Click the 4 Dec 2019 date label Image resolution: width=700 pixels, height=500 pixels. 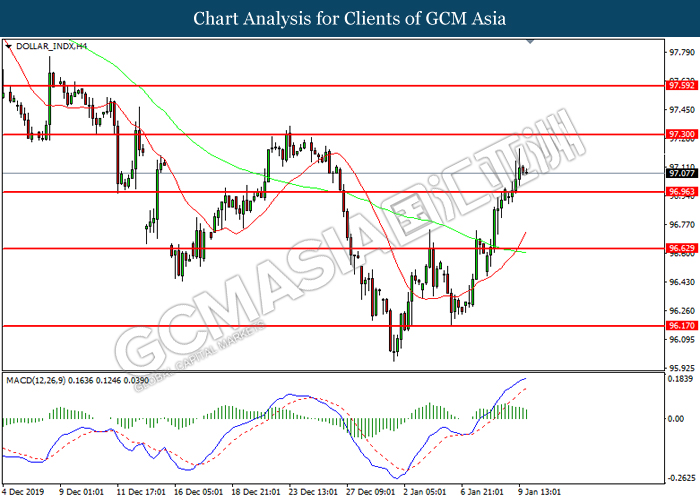(x=24, y=492)
